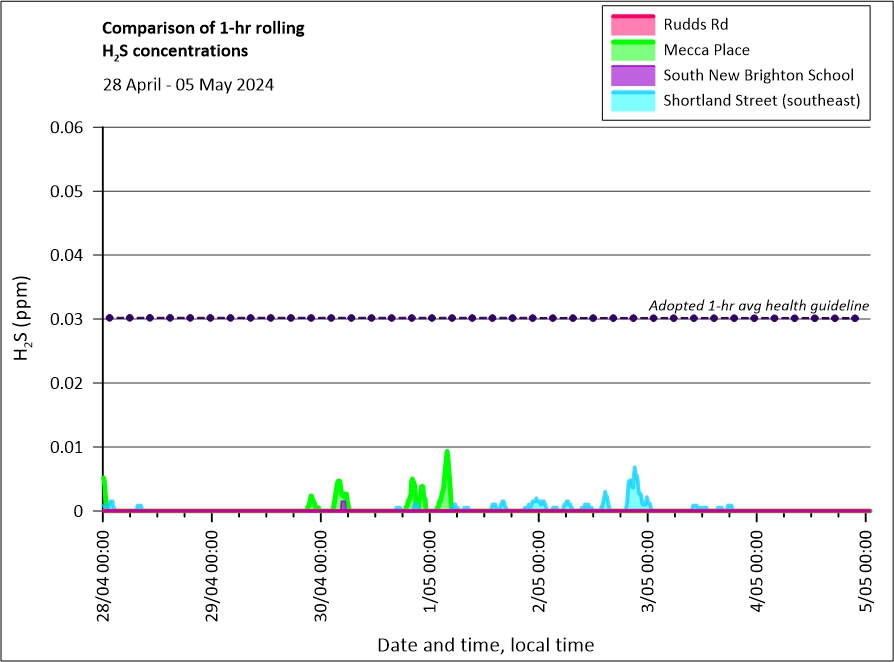Click the green Mecca Place legend swatch
This screenshot has width=894, height=662.
click(x=630, y=50)
